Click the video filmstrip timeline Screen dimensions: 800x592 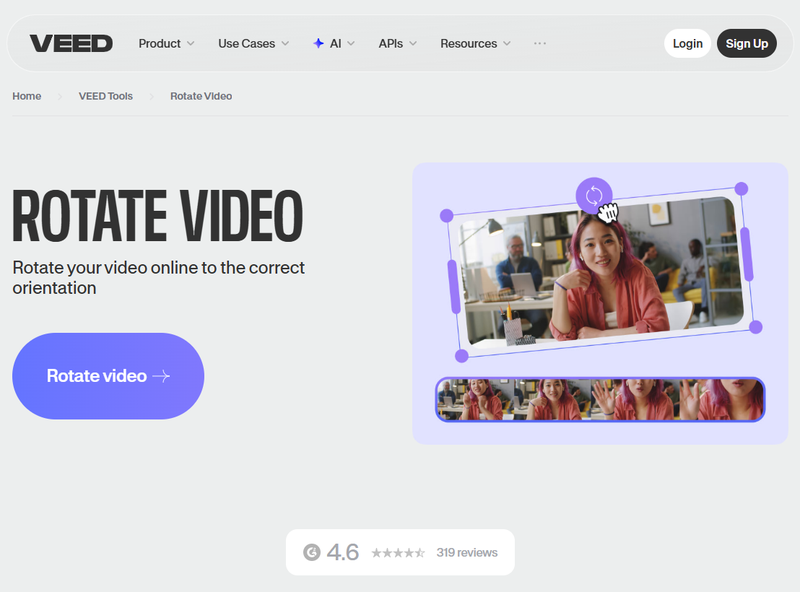600,400
